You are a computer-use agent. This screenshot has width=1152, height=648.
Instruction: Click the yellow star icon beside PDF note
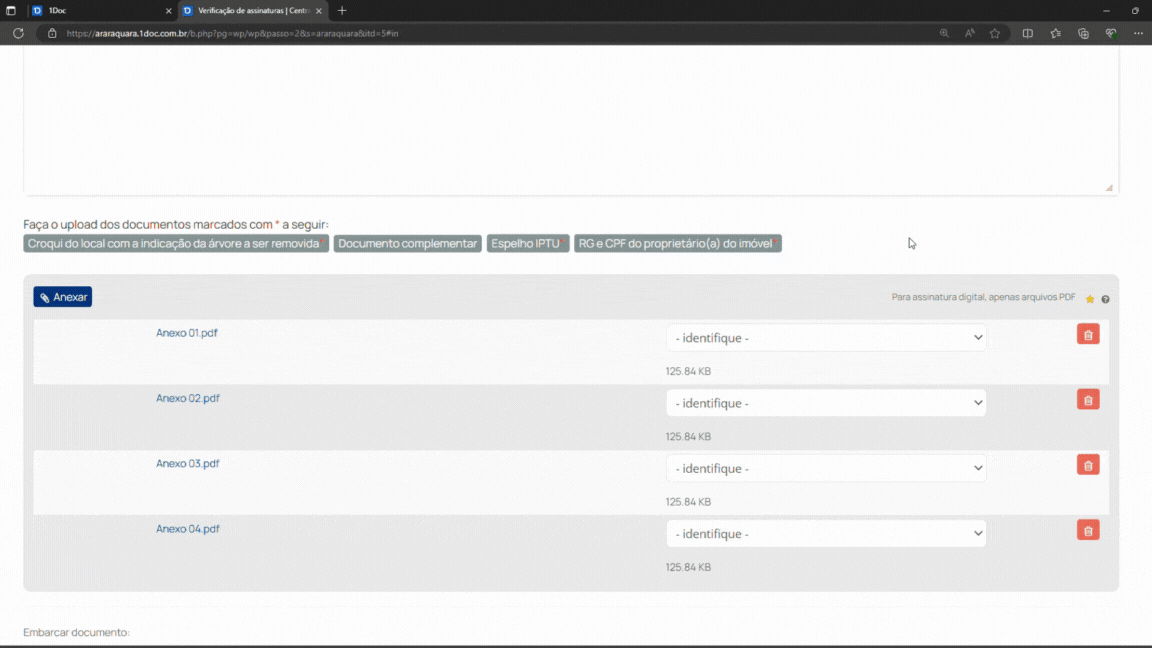[x=1090, y=299]
